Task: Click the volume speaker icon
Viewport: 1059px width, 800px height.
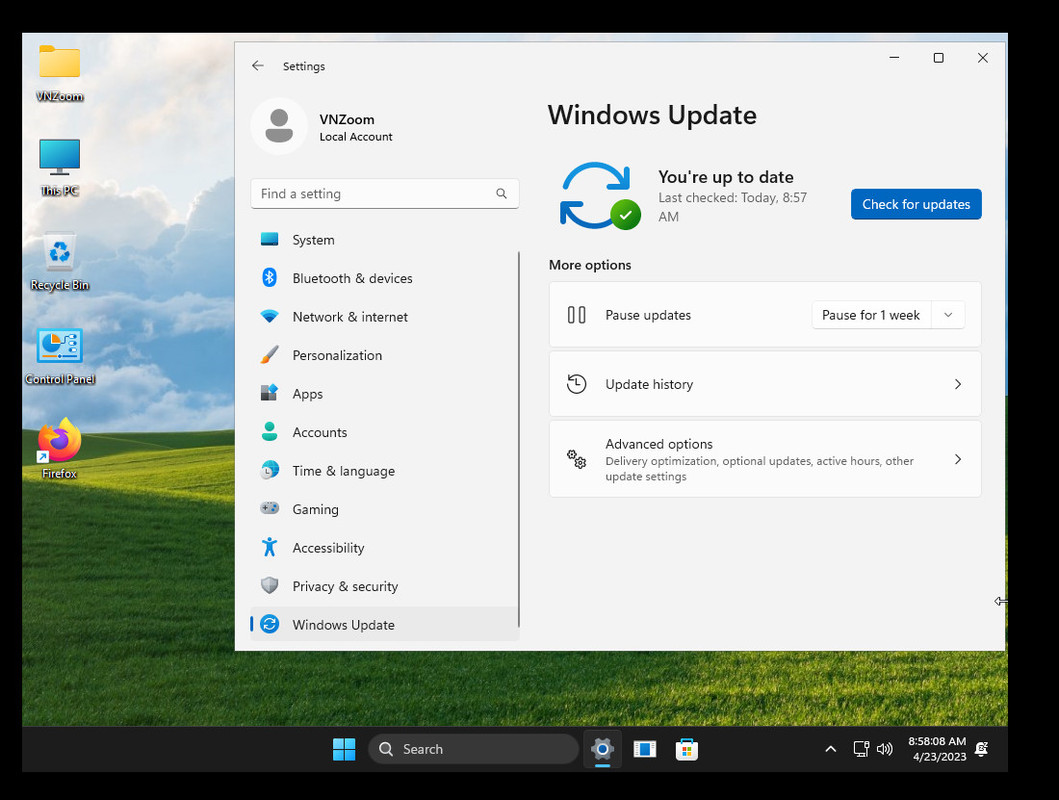Action: 884,749
